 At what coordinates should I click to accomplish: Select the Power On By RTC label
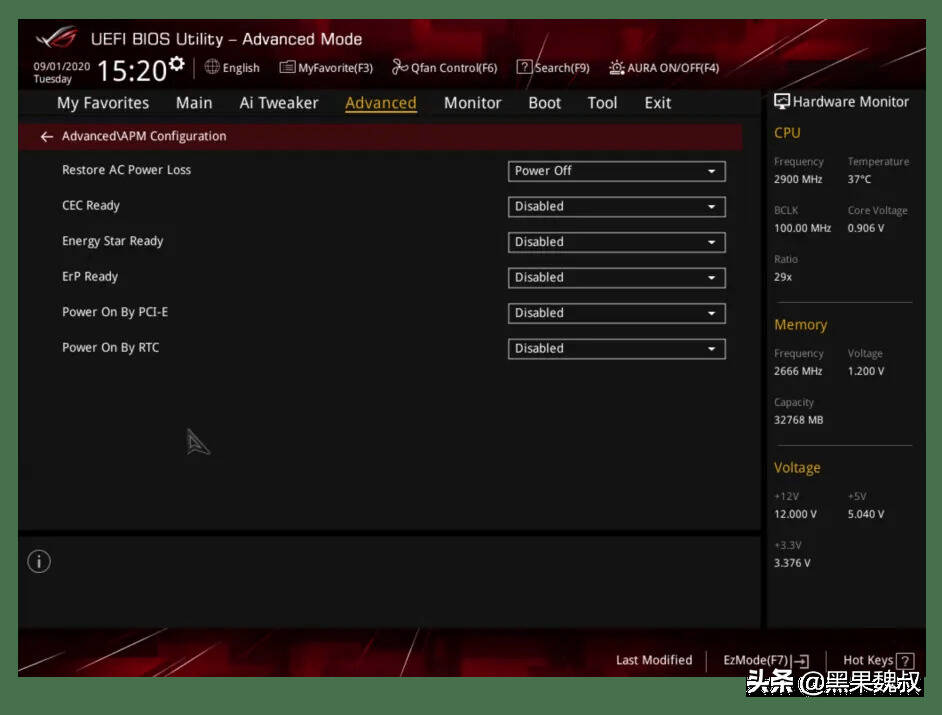point(111,347)
